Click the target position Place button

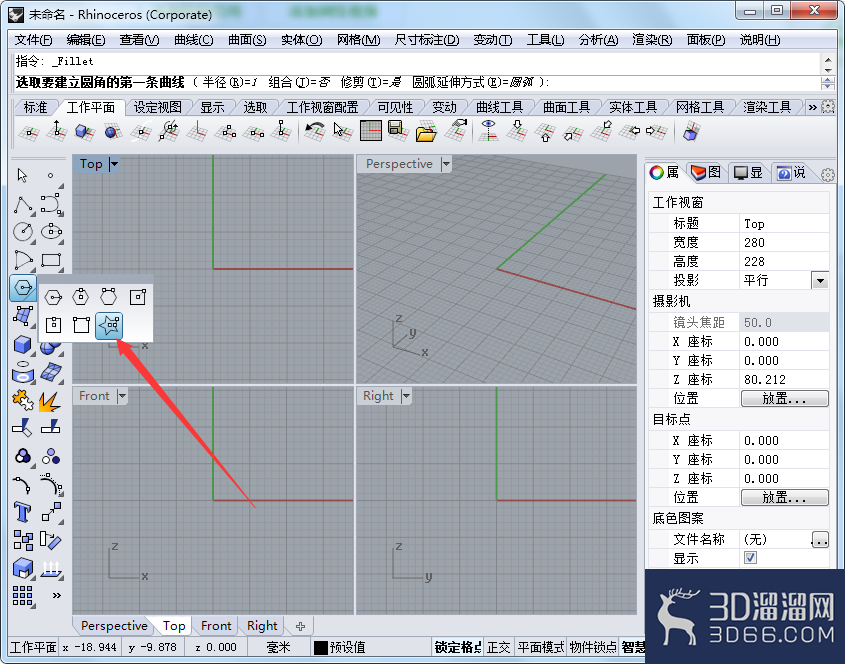pos(785,497)
